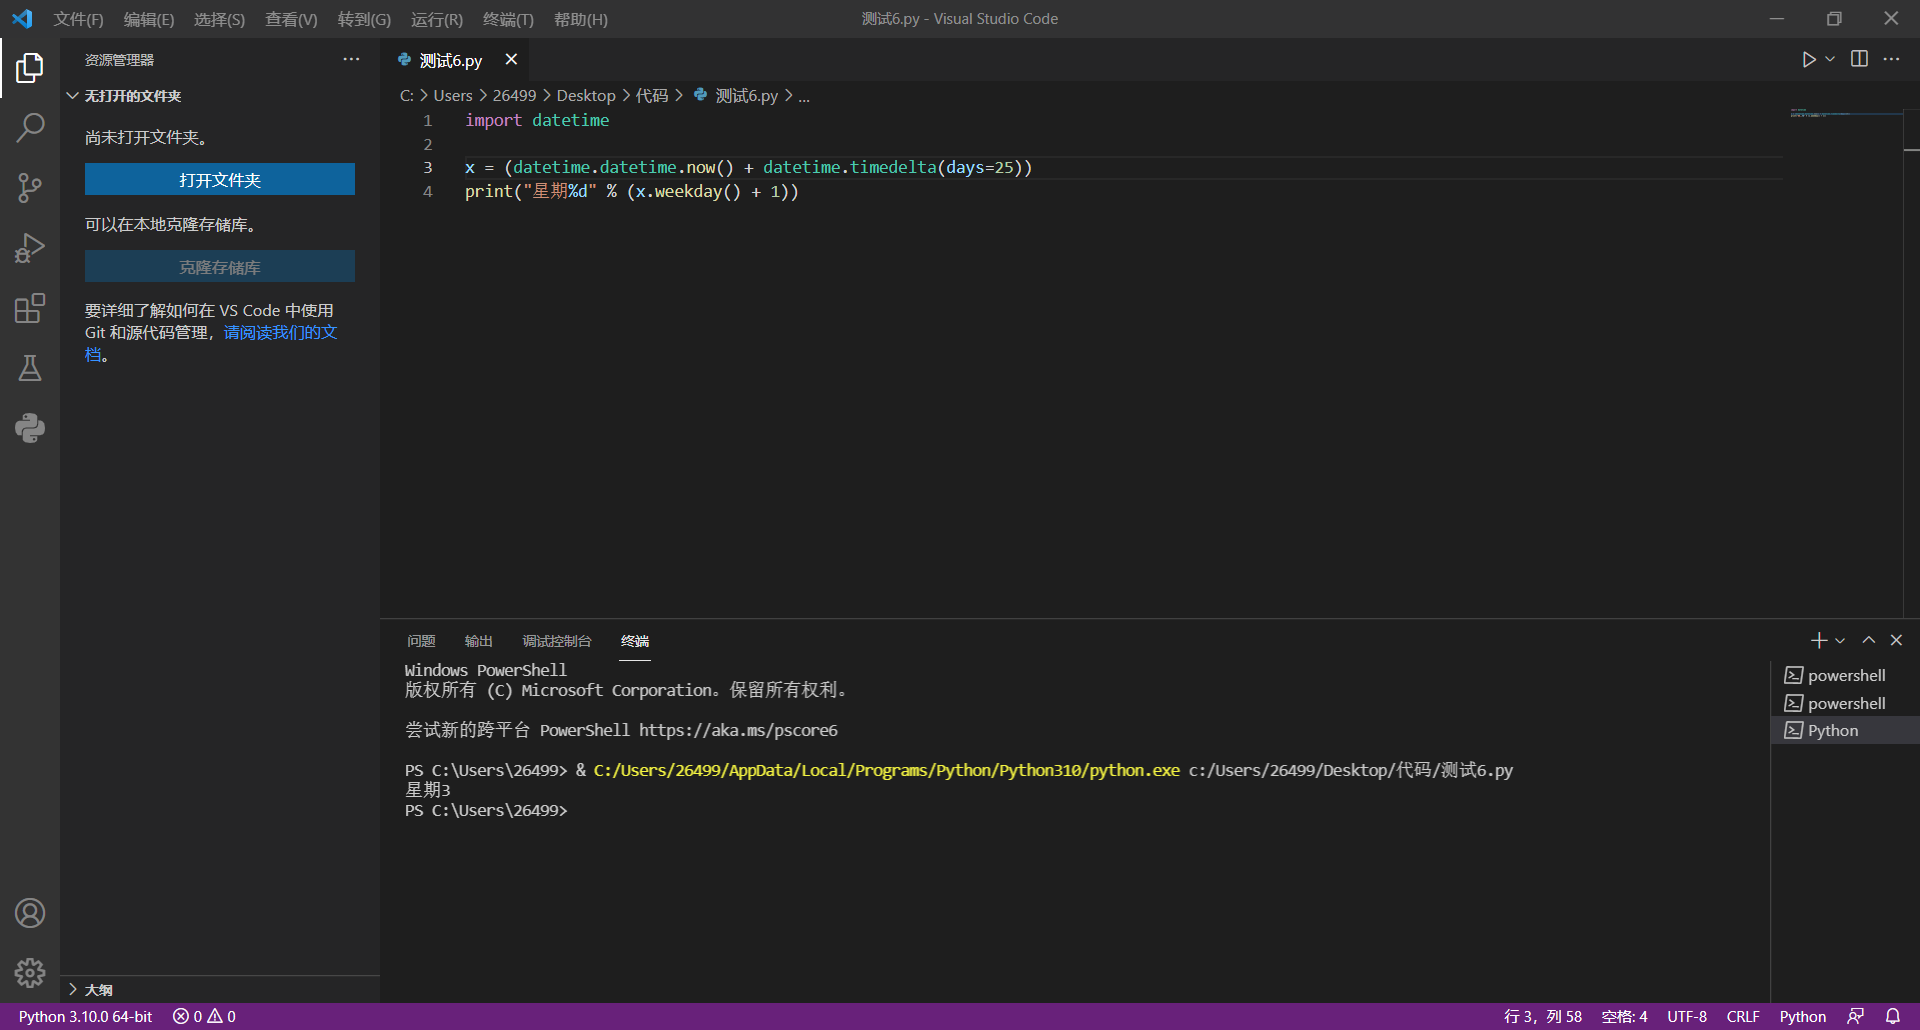Screen dimensions: 1920x1030
Task: Open the 转到(G) menu
Action: pos(364,19)
